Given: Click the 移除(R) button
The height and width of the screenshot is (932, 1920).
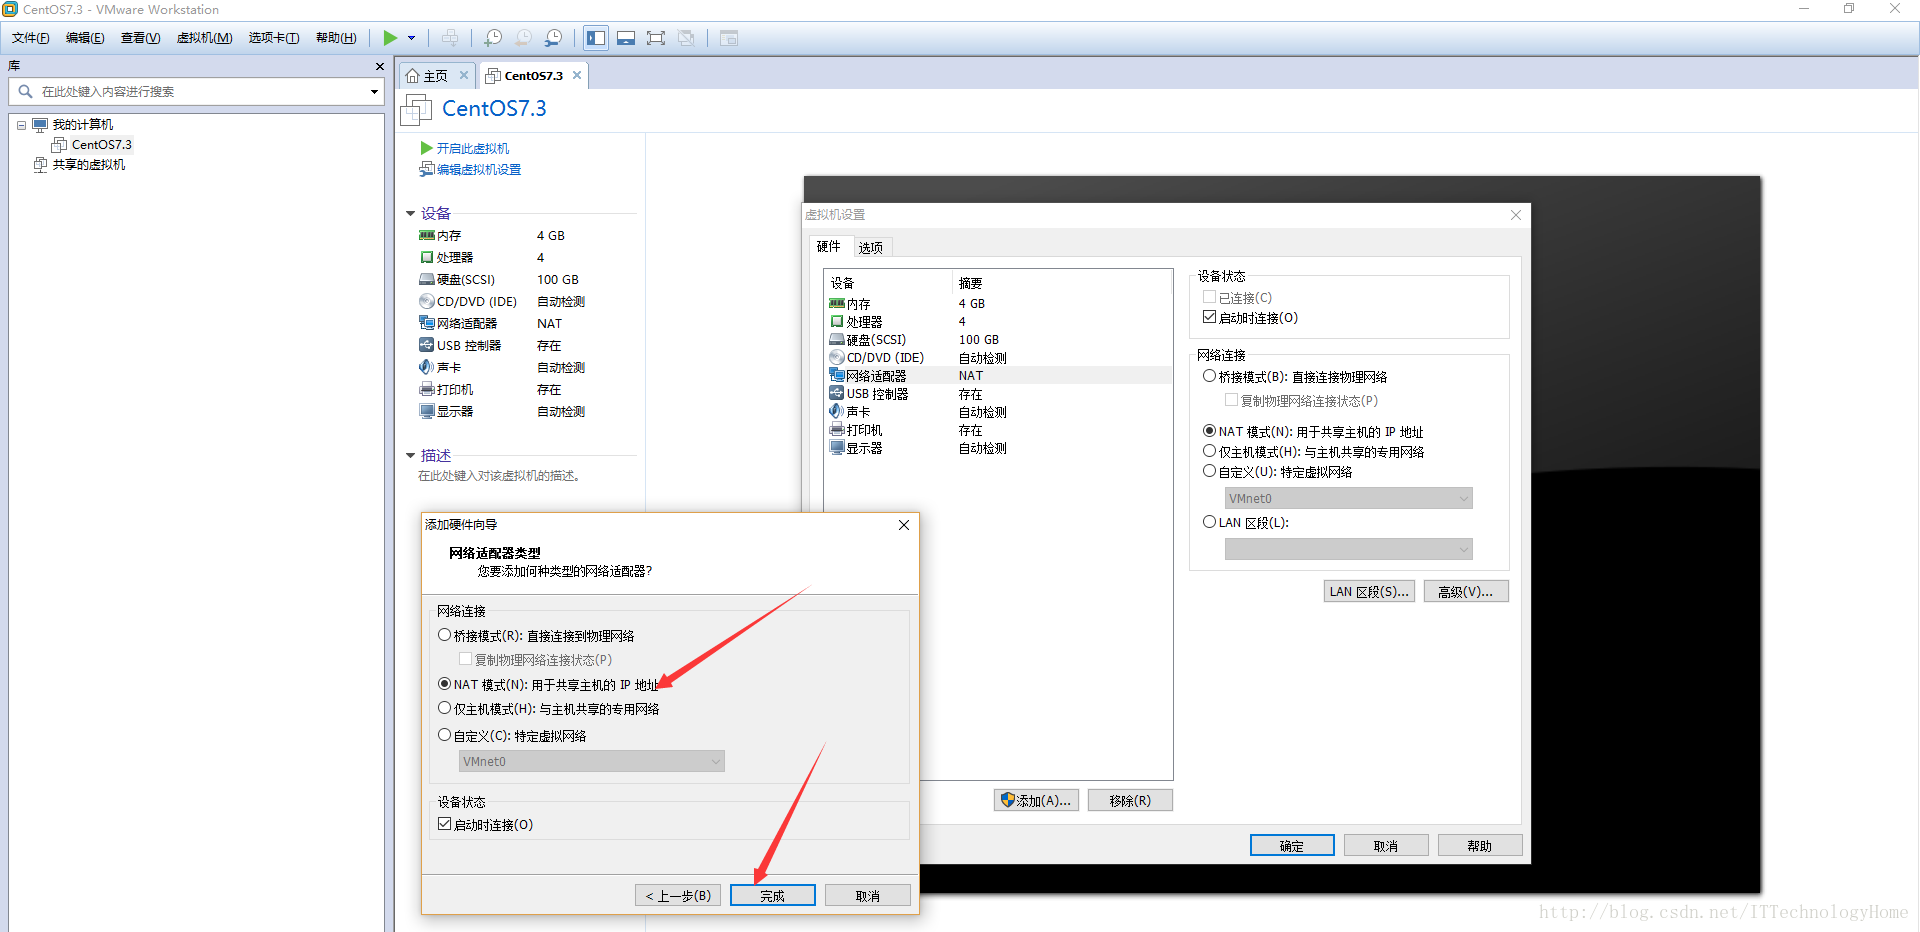Looking at the screenshot, I should [1130, 801].
